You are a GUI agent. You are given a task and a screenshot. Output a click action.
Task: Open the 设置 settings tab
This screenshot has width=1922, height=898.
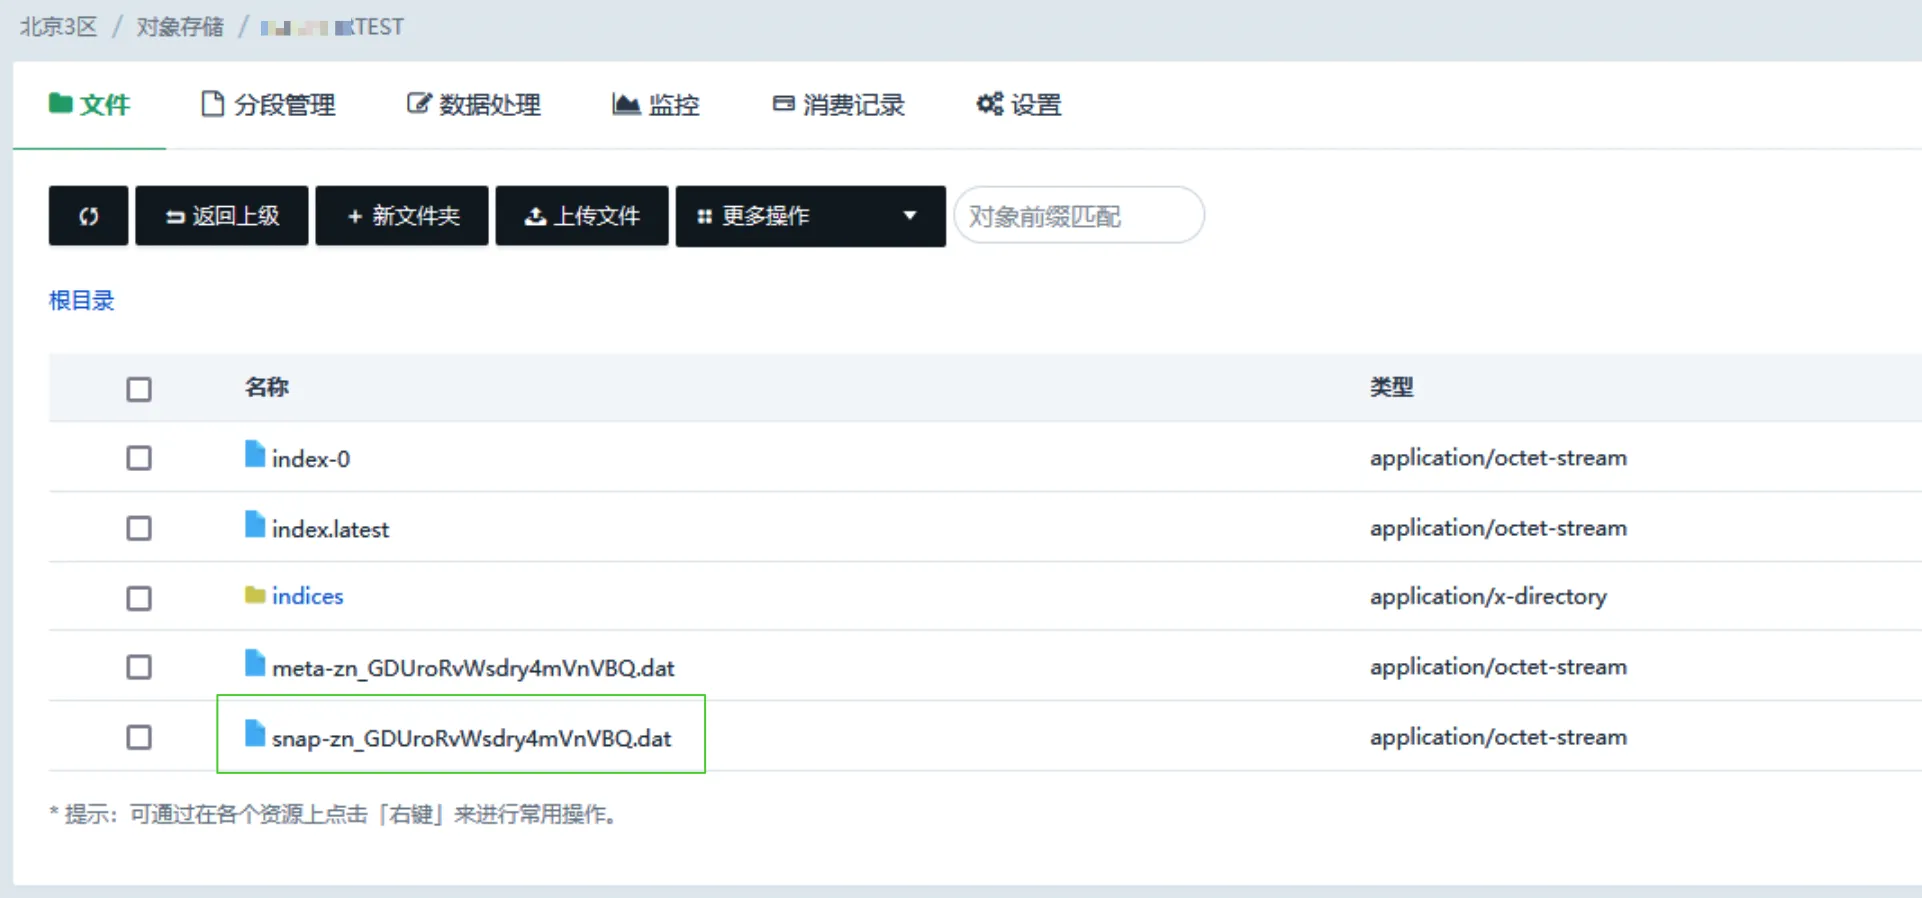click(x=1018, y=105)
